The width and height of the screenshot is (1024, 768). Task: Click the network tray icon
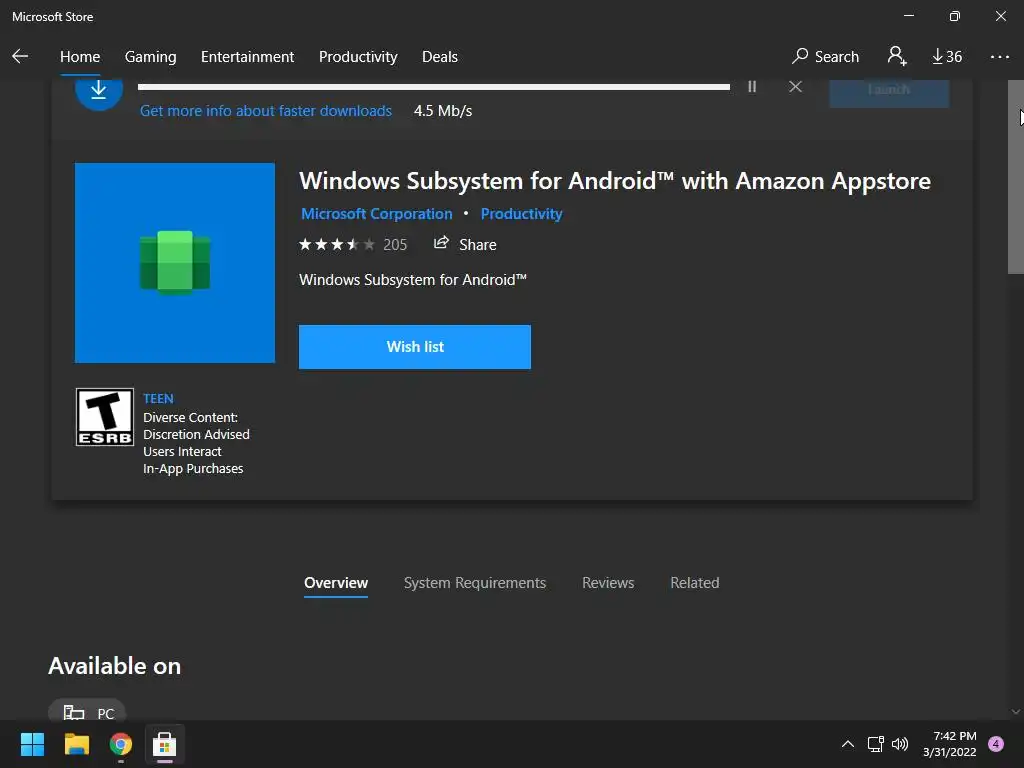[x=875, y=744]
